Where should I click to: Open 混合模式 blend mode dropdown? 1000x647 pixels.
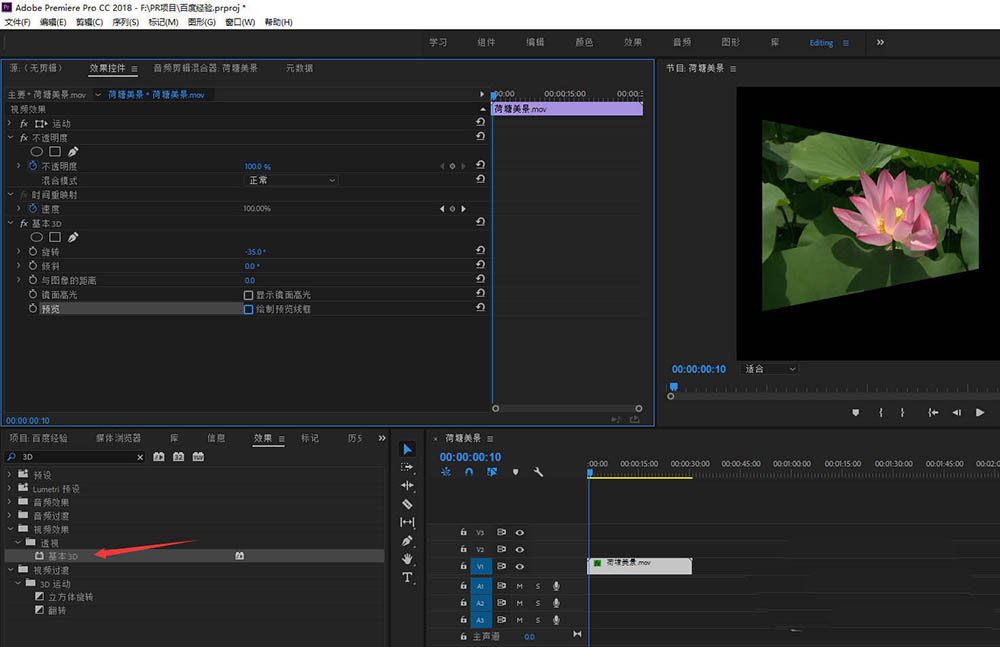[291, 180]
